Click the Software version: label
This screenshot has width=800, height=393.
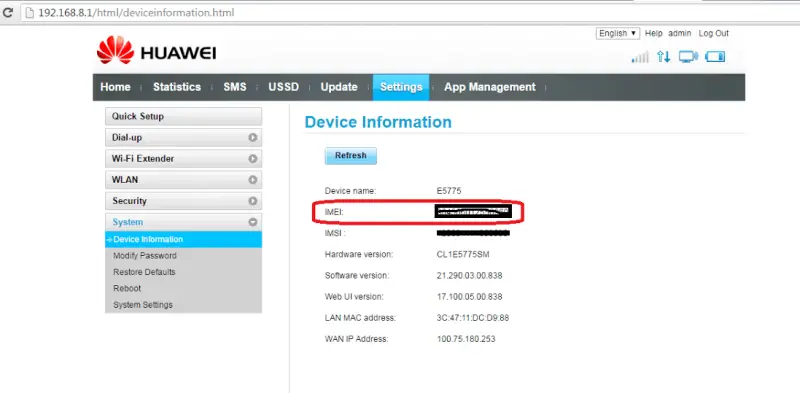point(357,276)
